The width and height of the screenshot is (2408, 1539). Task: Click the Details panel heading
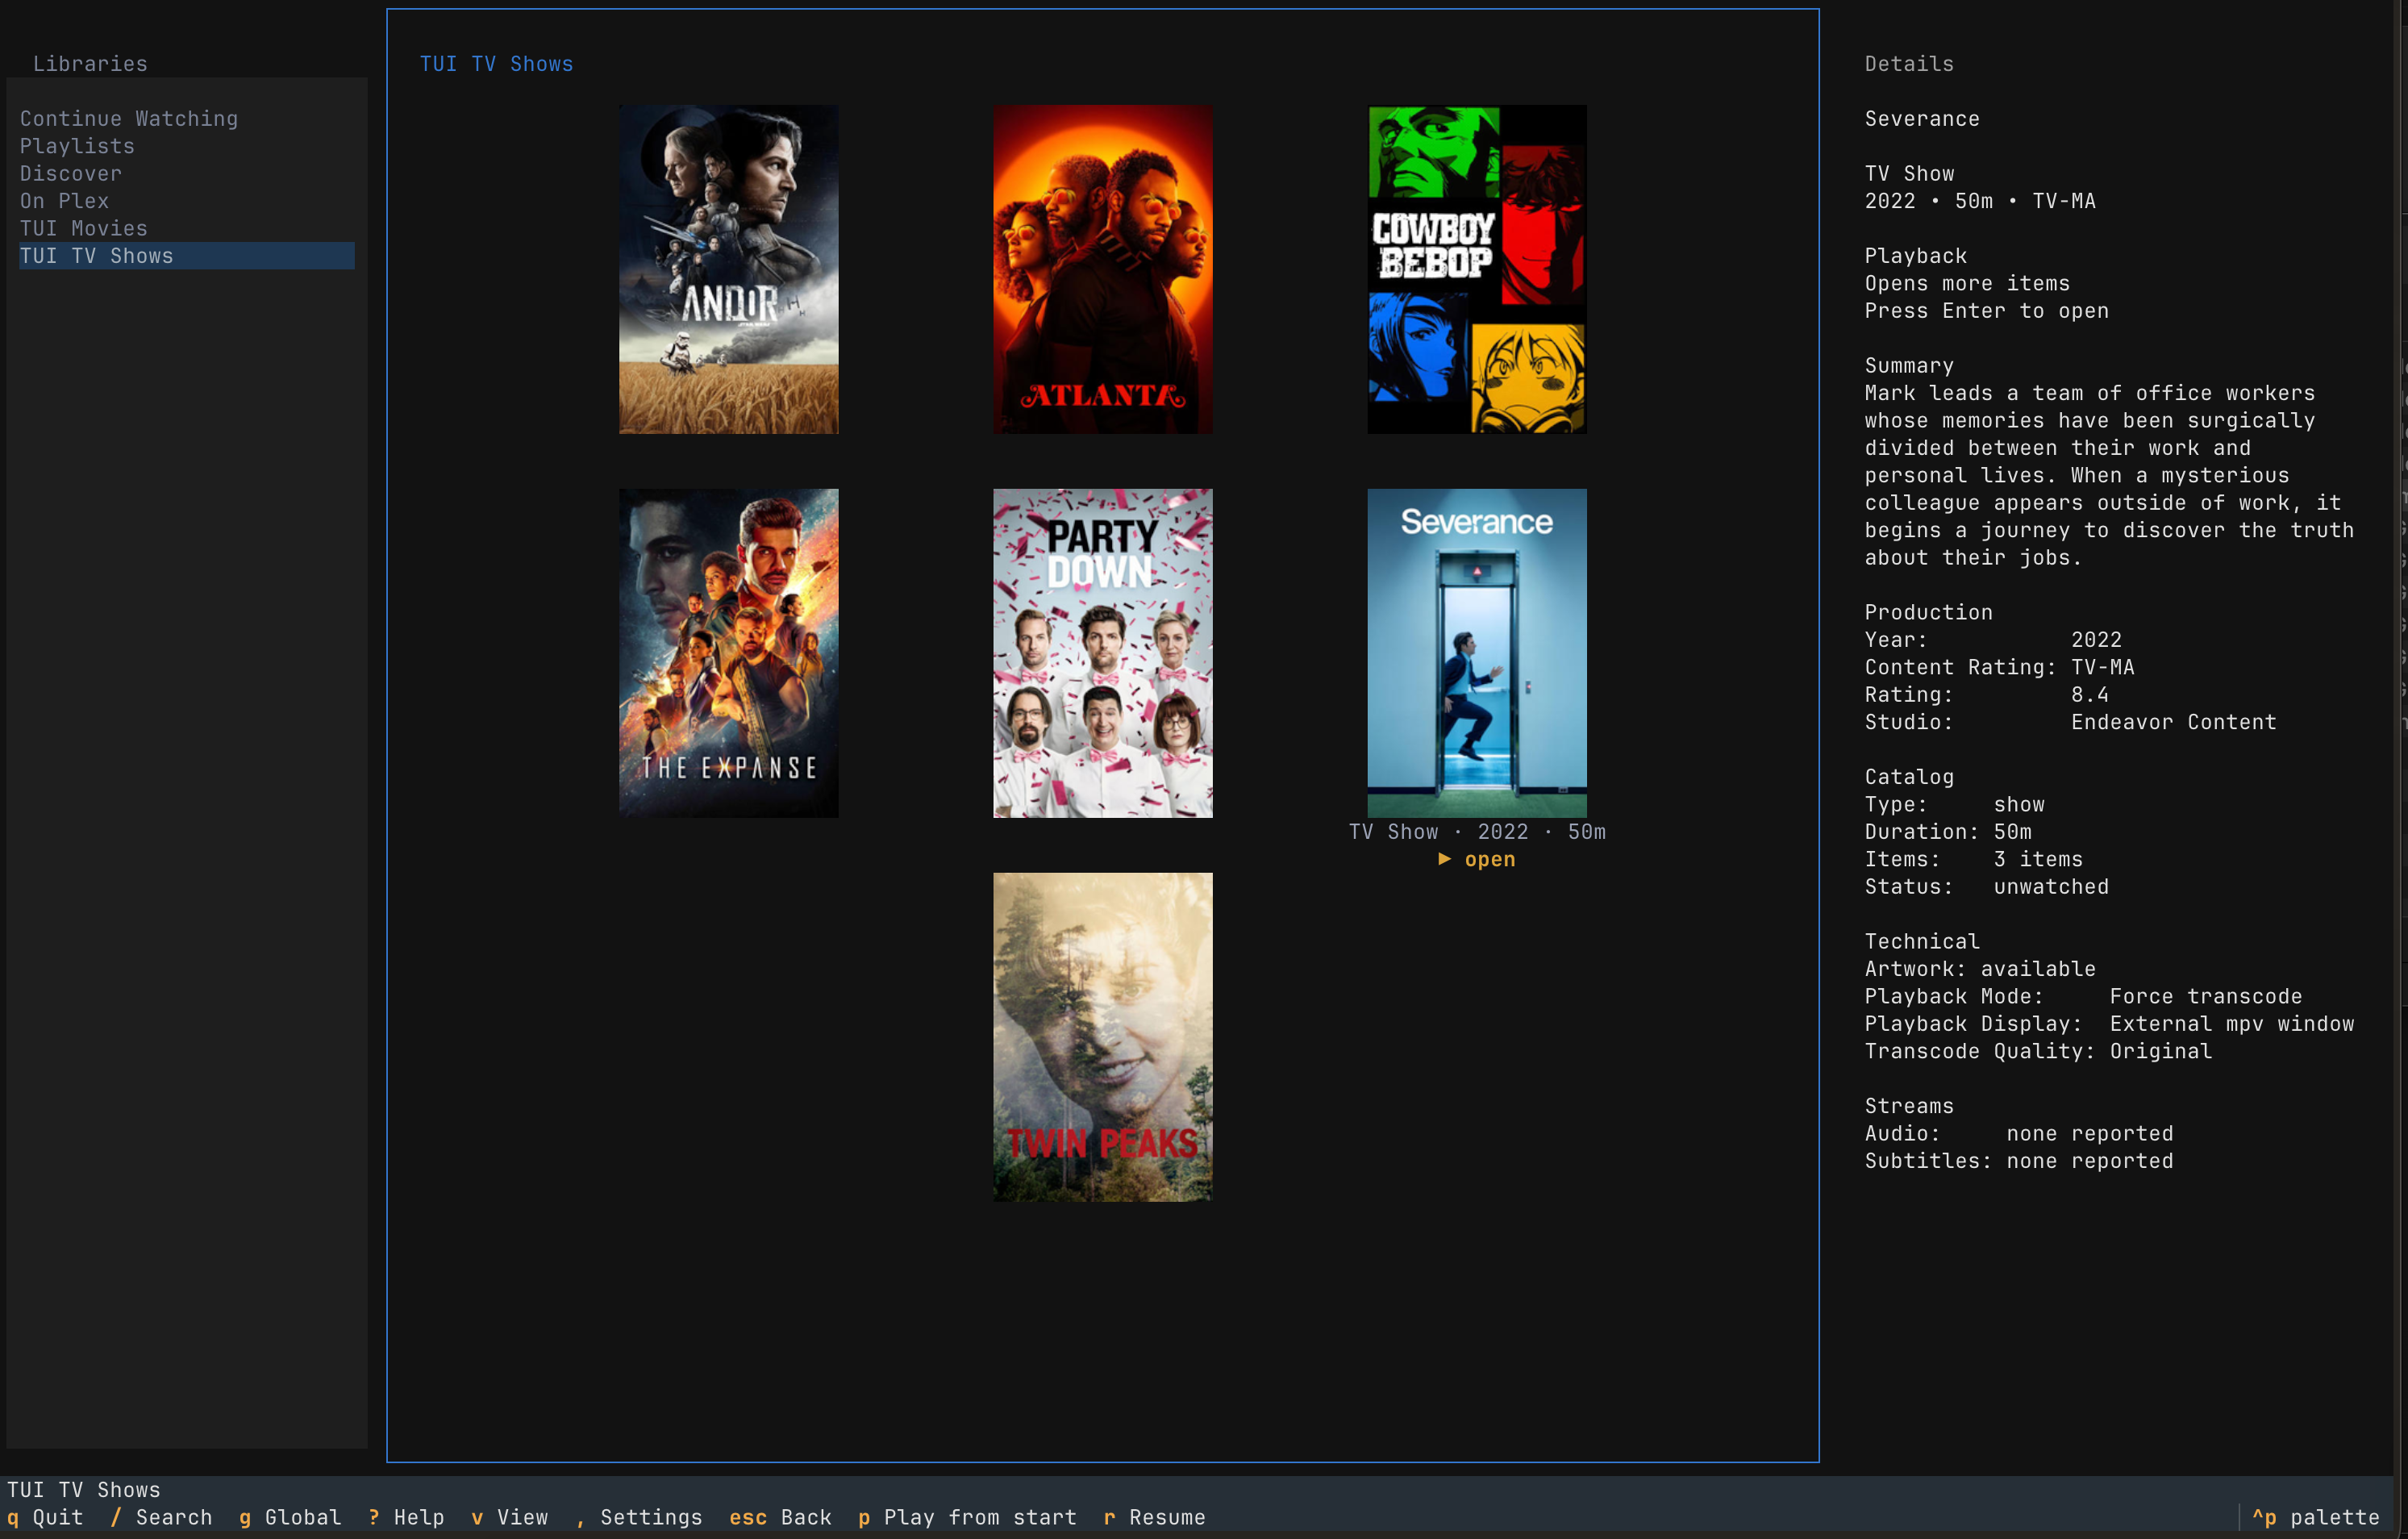(1909, 64)
